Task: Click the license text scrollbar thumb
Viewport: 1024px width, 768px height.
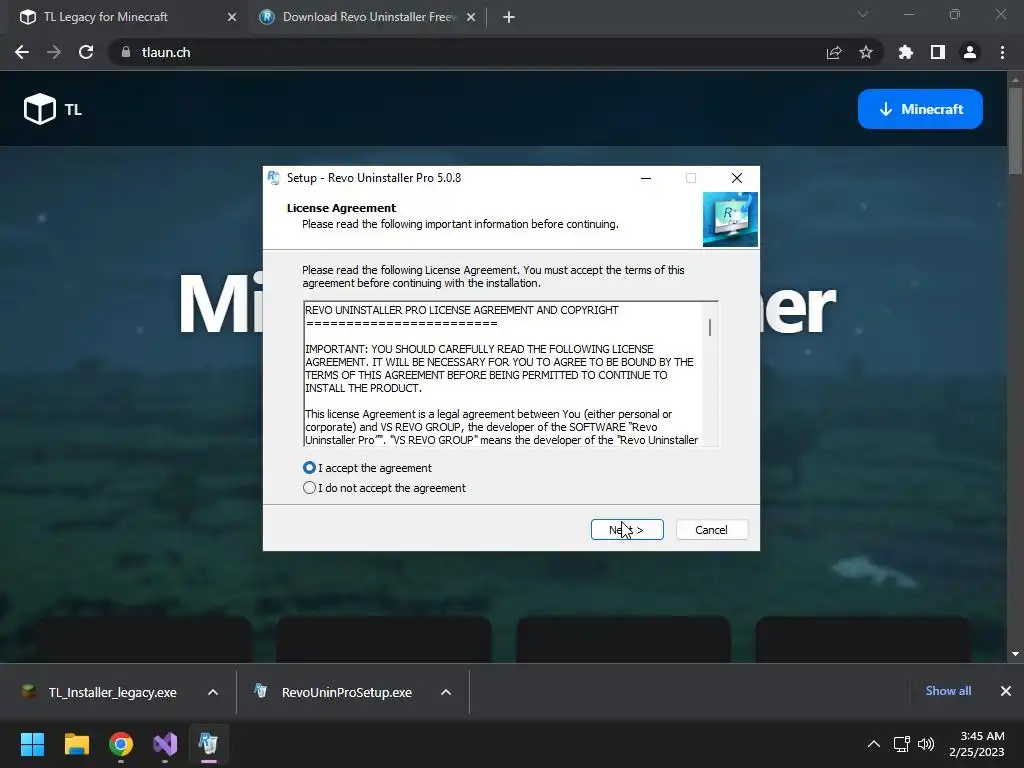Action: [710, 327]
